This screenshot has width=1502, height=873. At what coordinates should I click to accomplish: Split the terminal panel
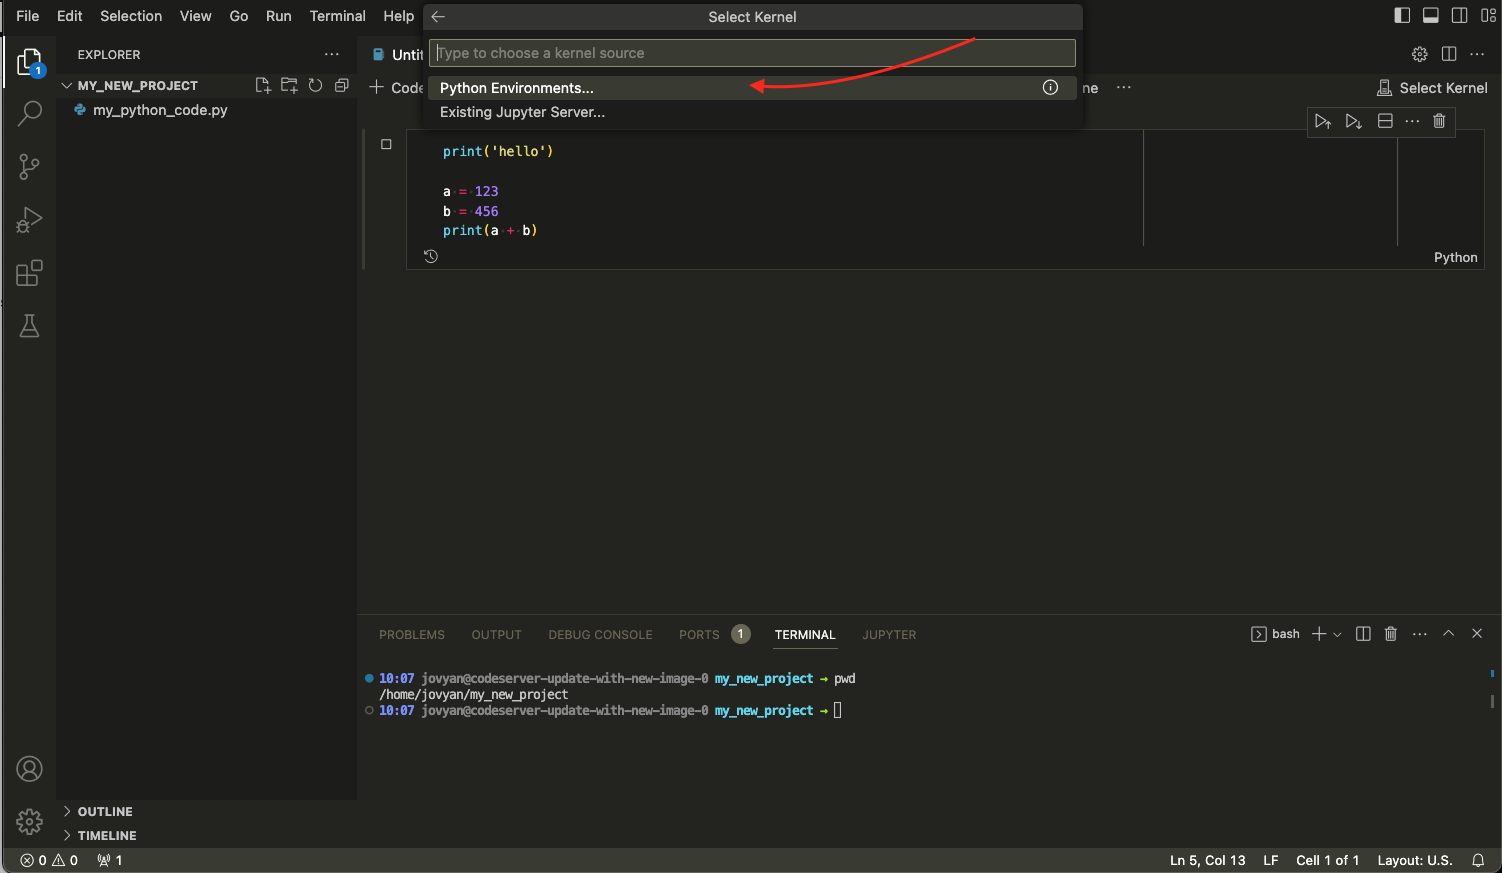(x=1363, y=634)
